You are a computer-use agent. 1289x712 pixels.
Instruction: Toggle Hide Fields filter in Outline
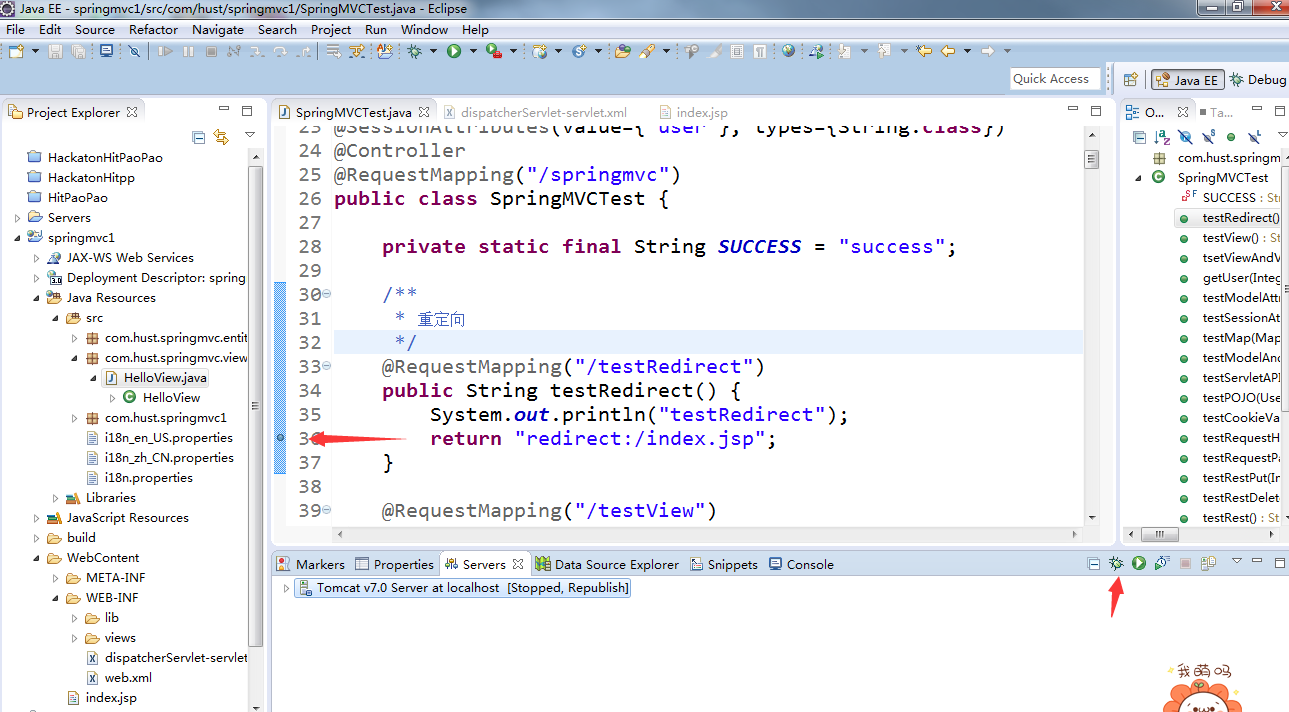[1185, 137]
